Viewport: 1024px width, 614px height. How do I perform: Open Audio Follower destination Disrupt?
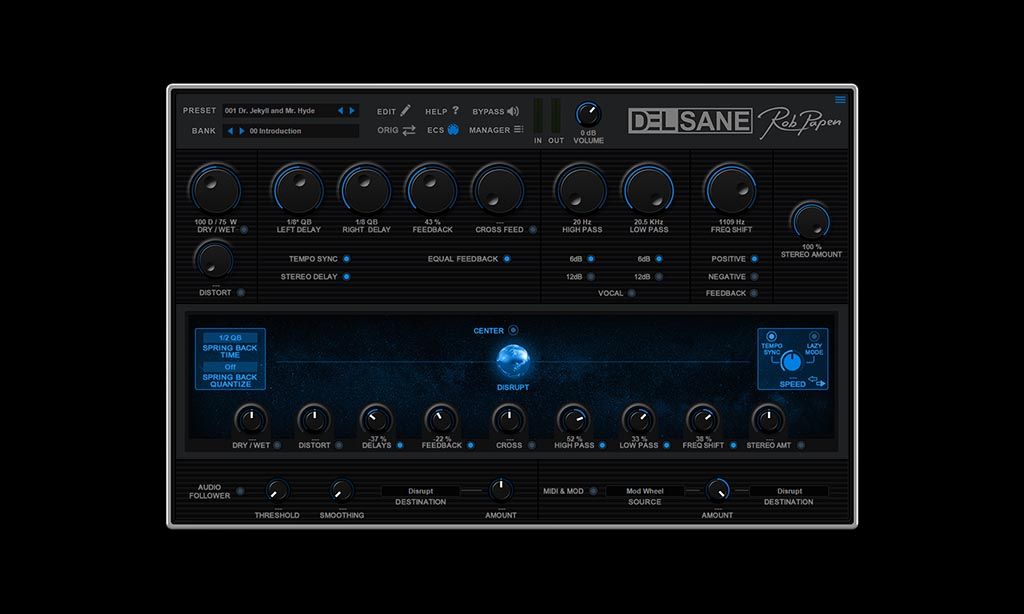coord(421,491)
